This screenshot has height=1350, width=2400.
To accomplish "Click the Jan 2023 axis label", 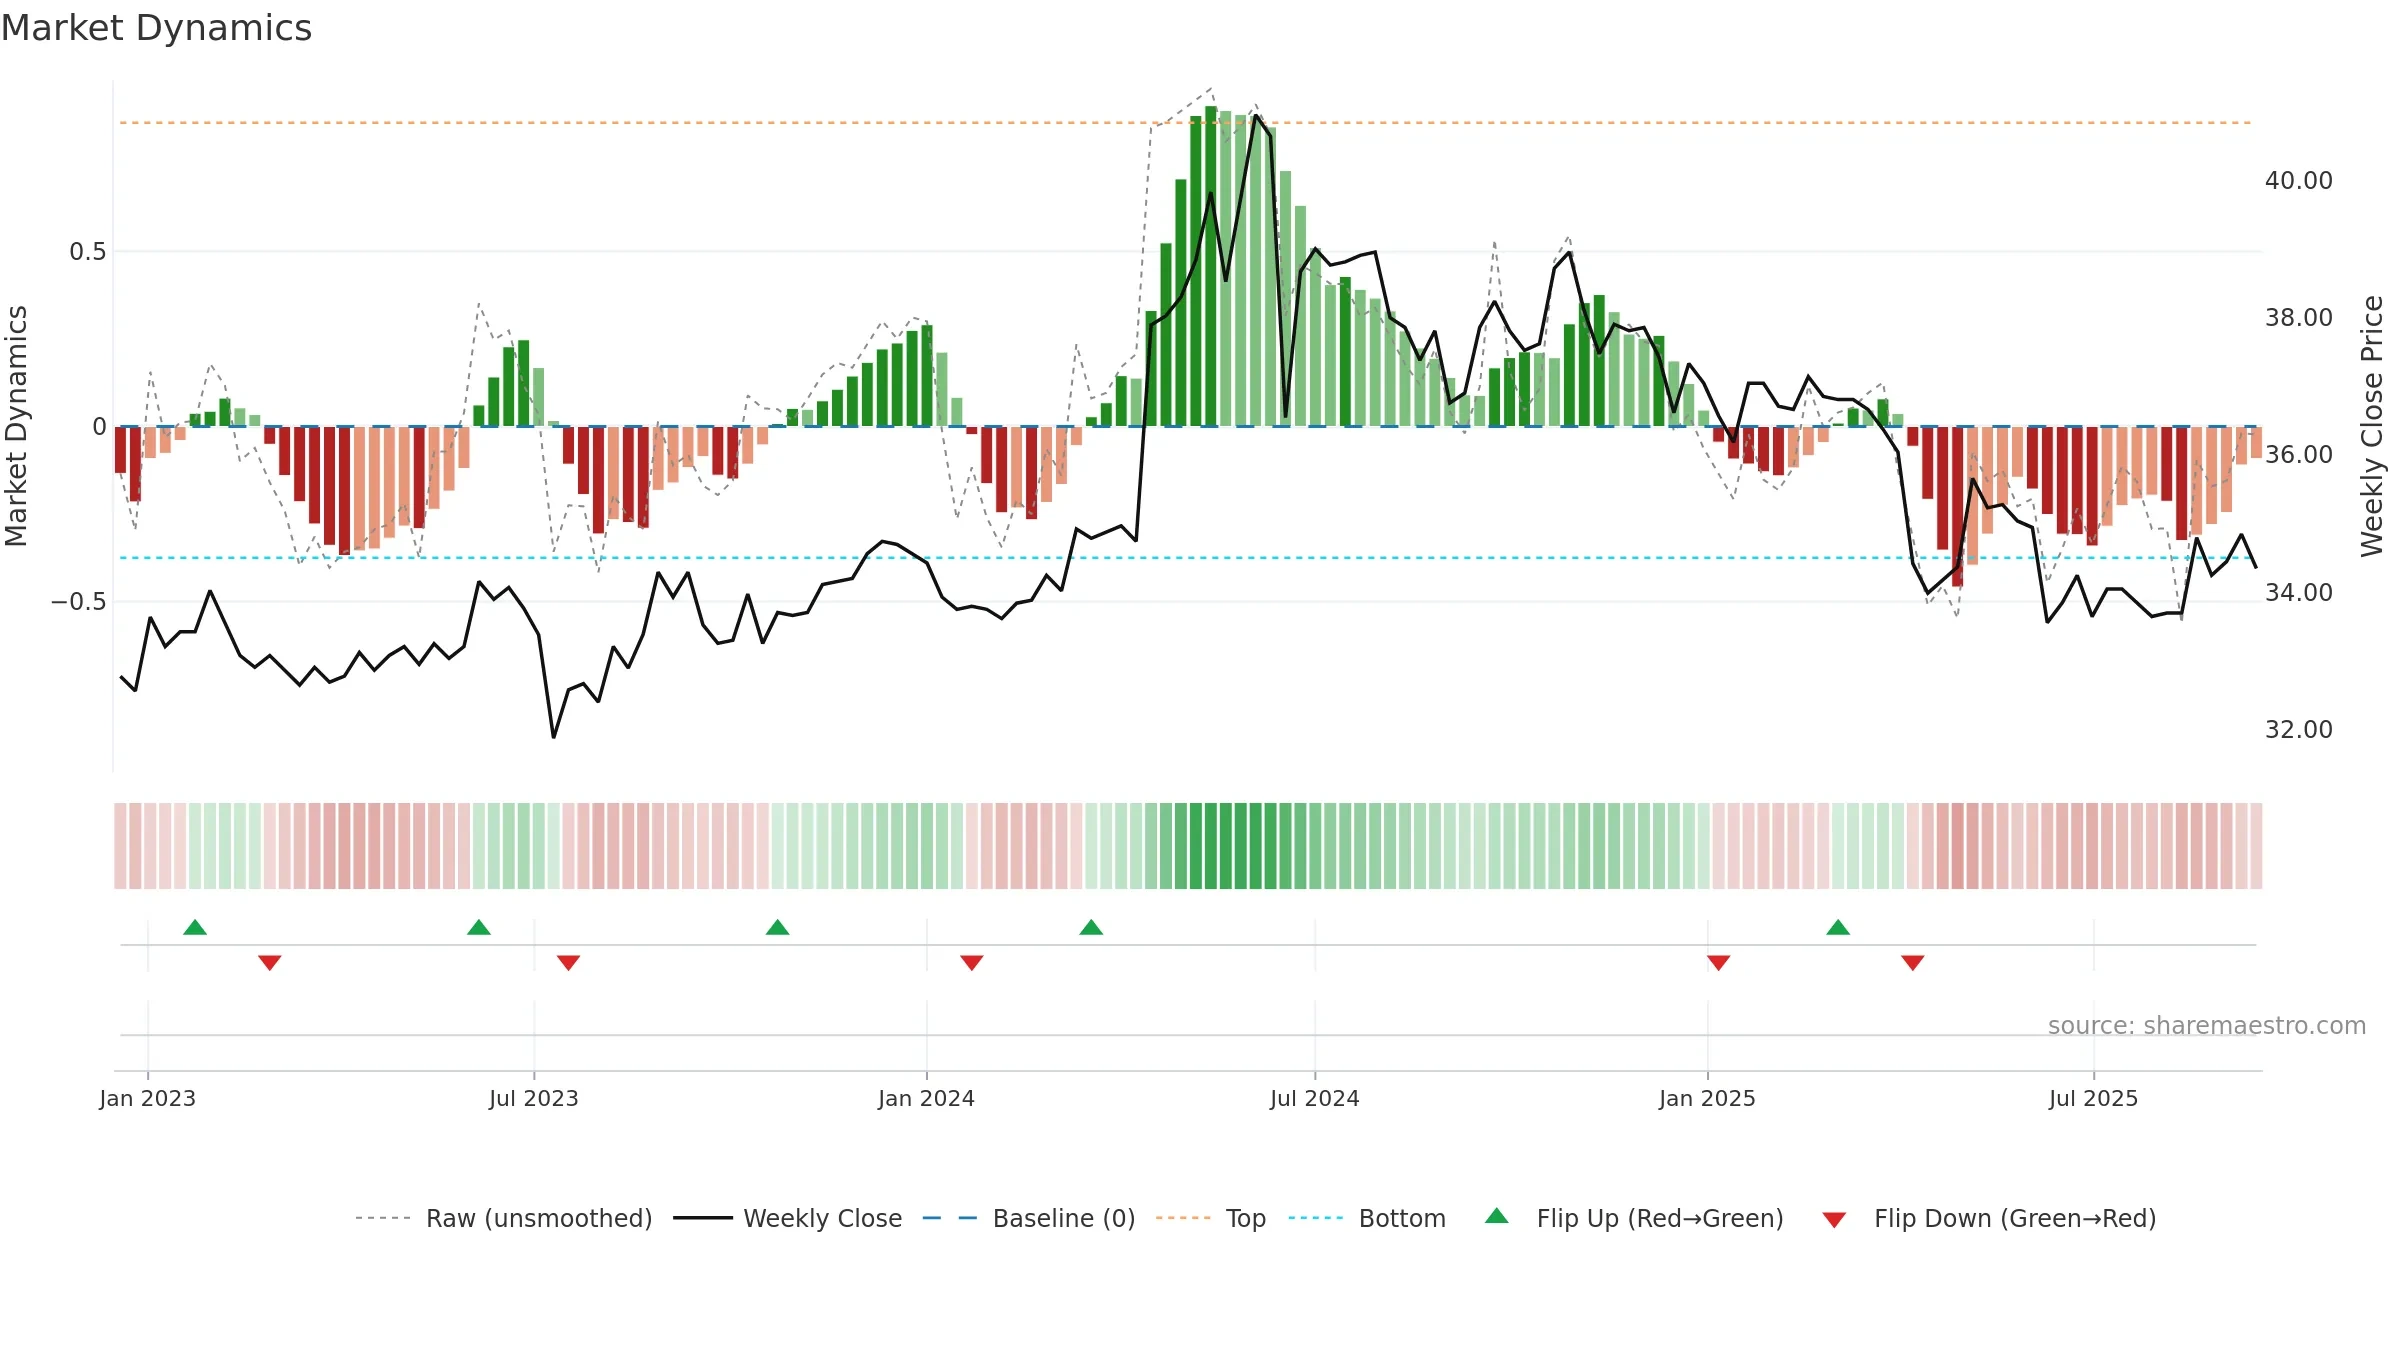I will 148,1099.
